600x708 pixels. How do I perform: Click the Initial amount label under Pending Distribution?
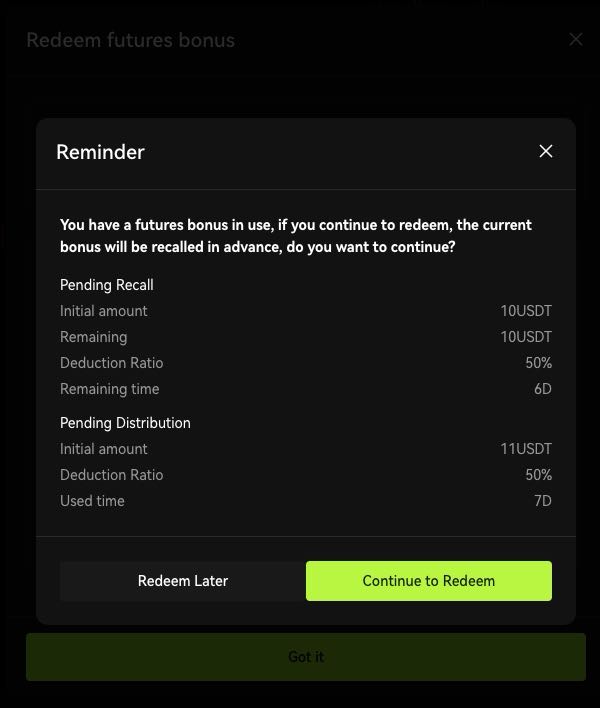click(x=104, y=449)
